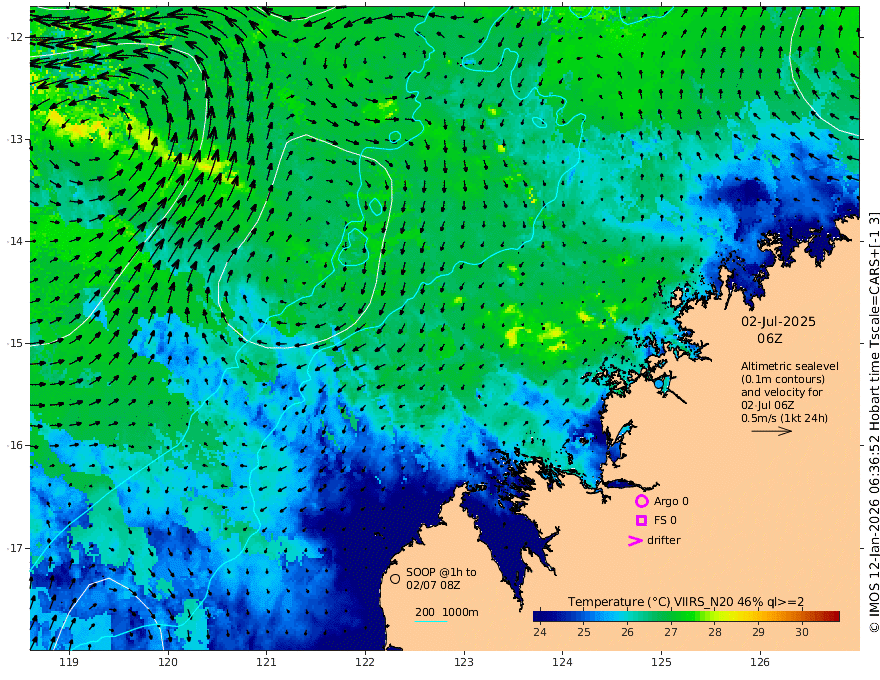
Task: Click the colorbar at 30 degrees
Action: [x=802, y=617]
